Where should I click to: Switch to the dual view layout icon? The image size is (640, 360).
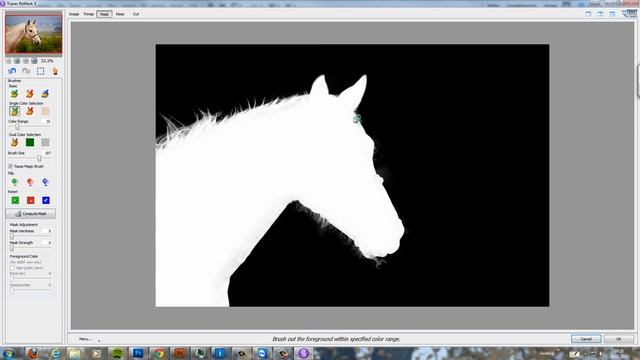(600, 14)
